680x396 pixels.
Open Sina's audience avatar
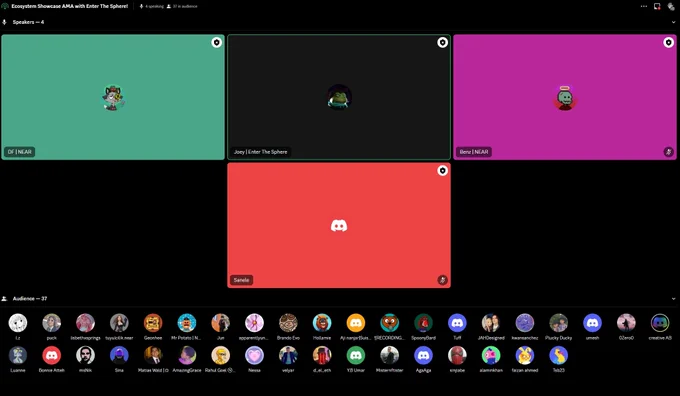pyautogui.click(x=119, y=355)
